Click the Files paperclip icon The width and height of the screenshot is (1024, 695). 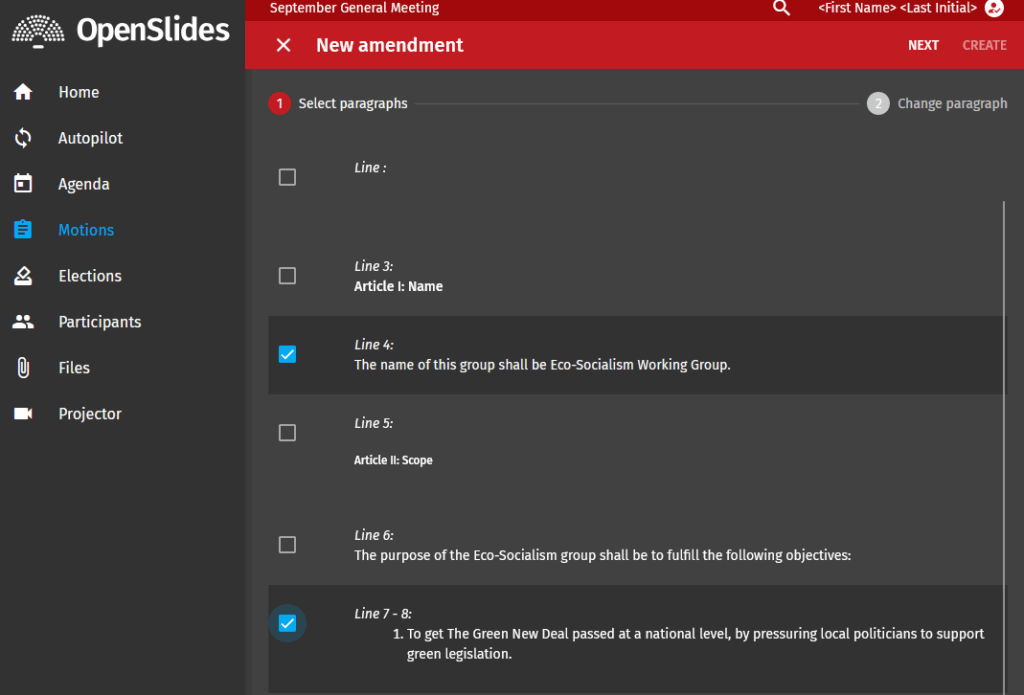click(23, 368)
